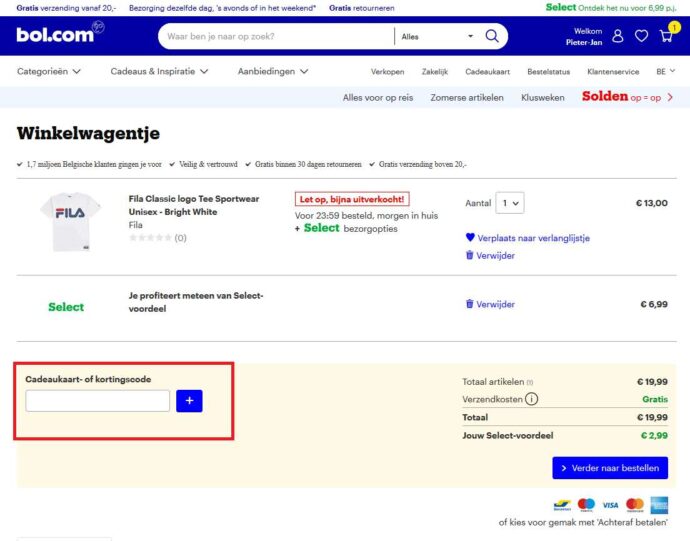Viewport: 690px width, 541px height.
Task: Click the yellow cart item count badge
Action: click(674, 28)
